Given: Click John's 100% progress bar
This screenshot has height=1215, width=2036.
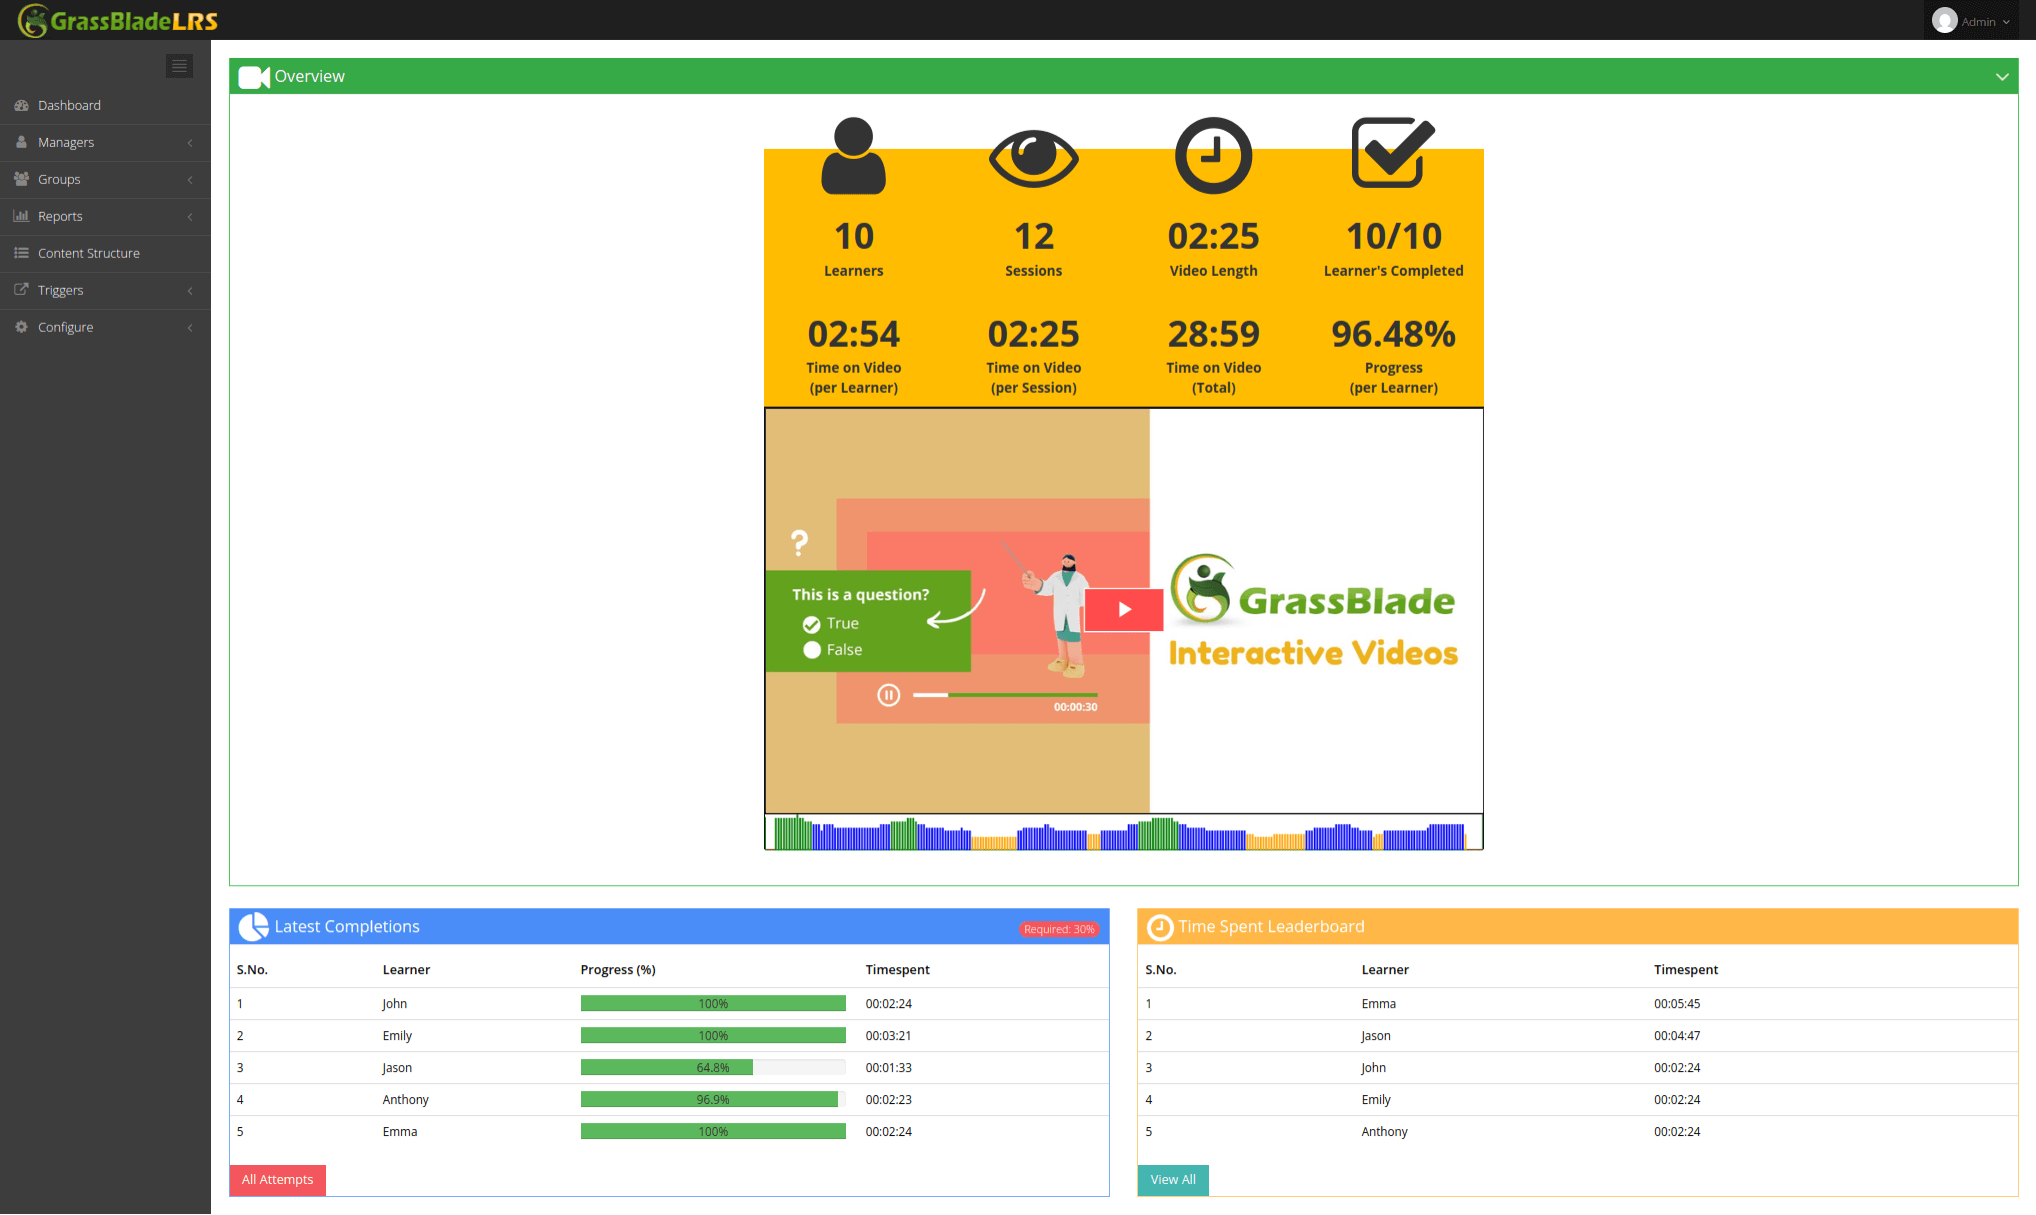Looking at the screenshot, I should point(713,1003).
